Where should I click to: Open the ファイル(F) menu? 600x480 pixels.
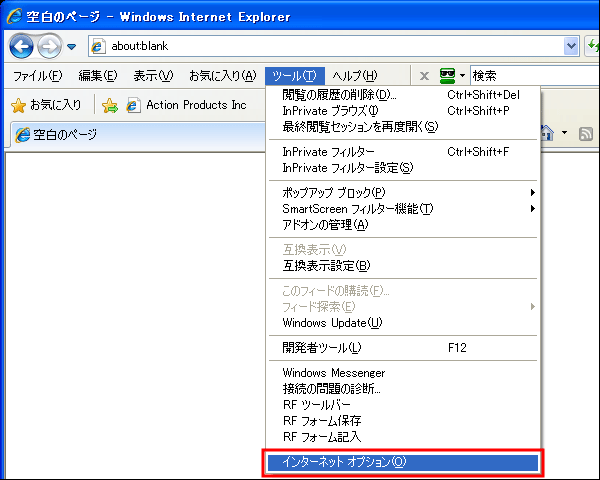click(x=37, y=76)
